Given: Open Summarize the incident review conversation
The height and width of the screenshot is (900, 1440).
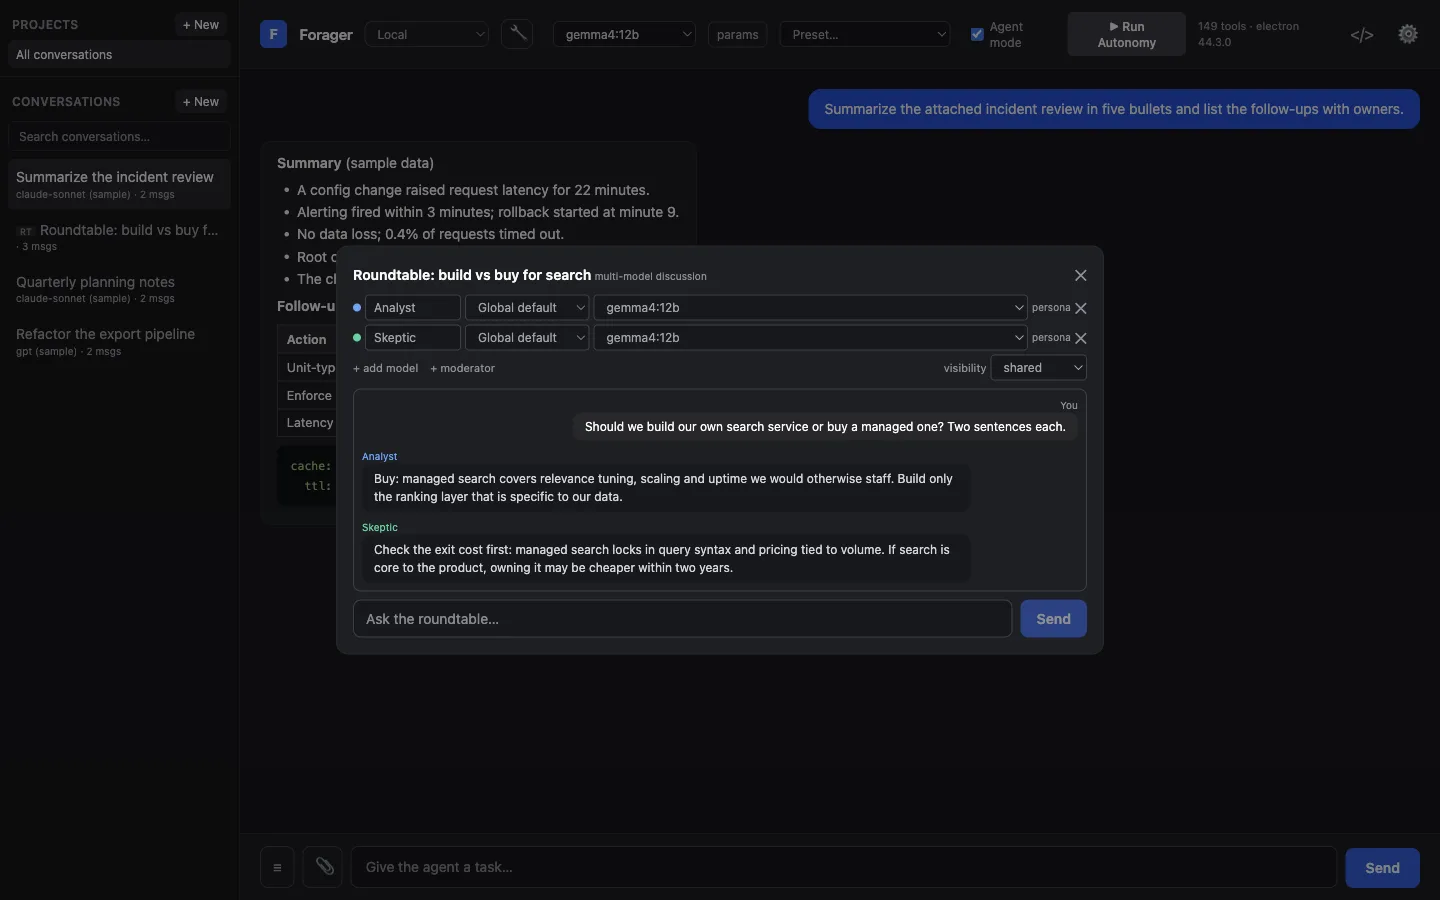Looking at the screenshot, I should [x=119, y=184].
